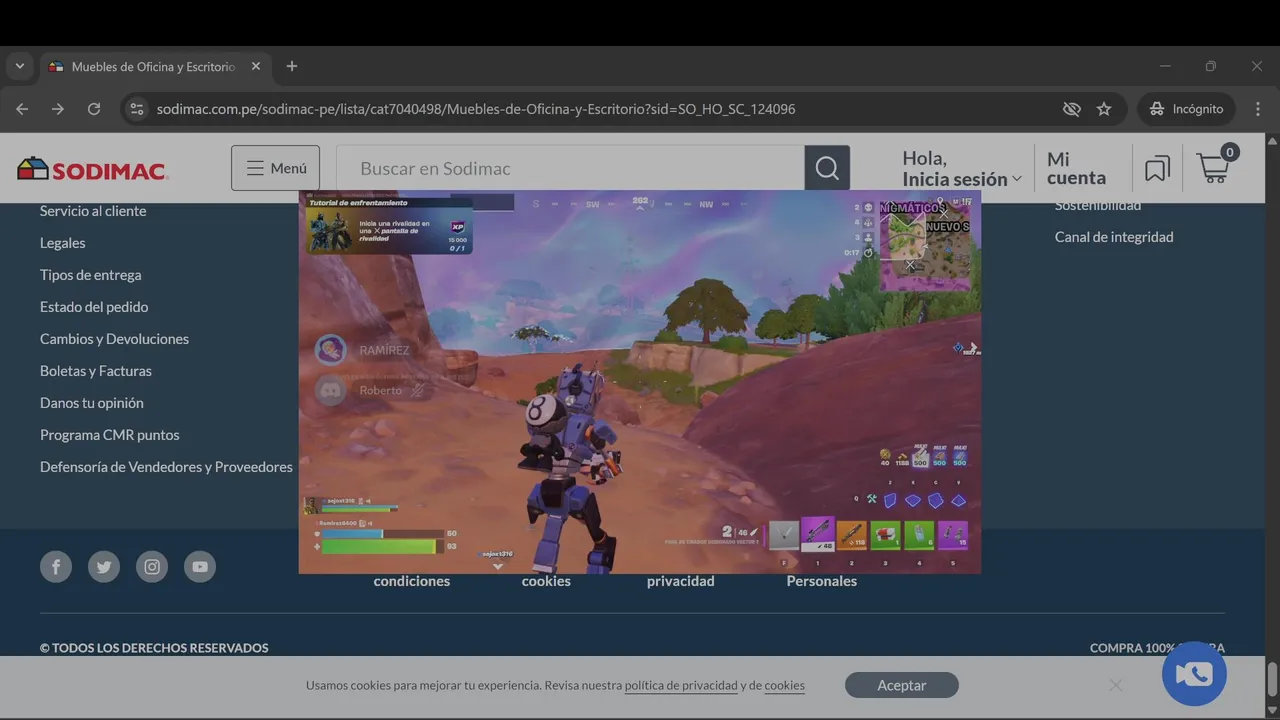Open the footer Personales link
Viewport: 1280px width, 720px height.
(x=822, y=581)
